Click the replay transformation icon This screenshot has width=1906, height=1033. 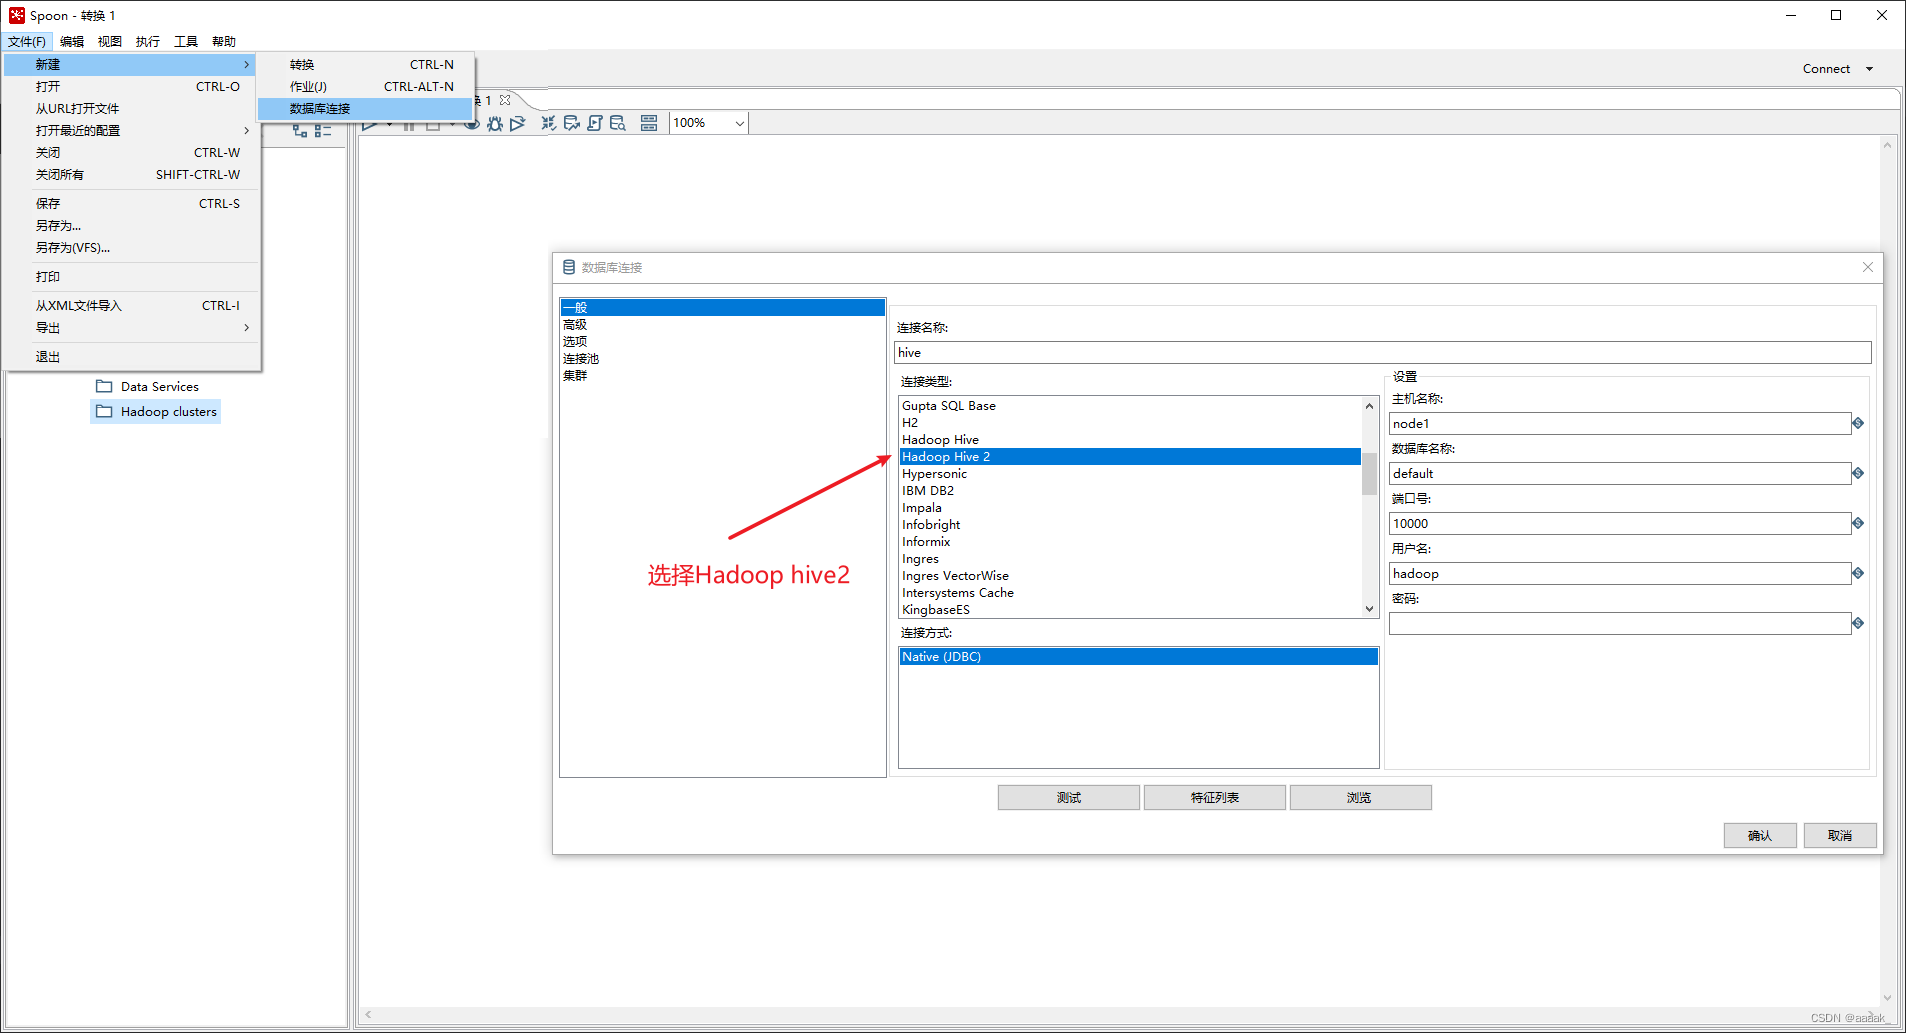517,123
